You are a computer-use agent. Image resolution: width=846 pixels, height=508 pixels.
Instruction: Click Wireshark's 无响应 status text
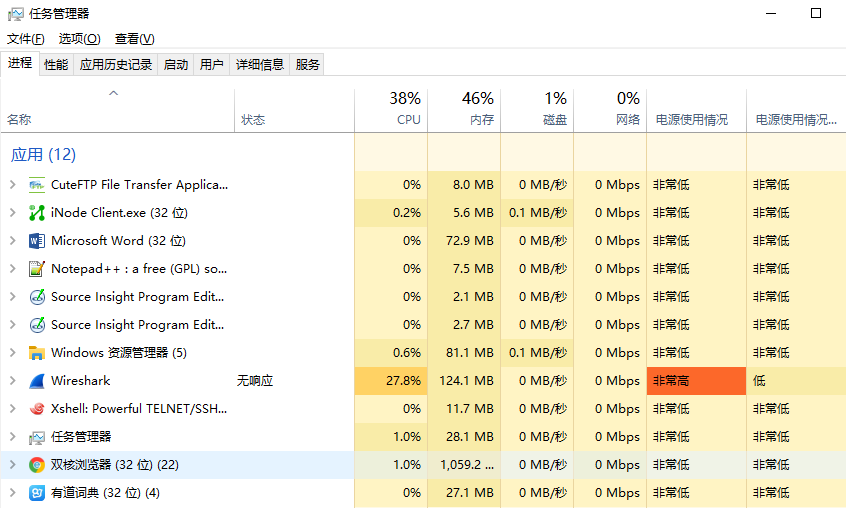pos(255,381)
